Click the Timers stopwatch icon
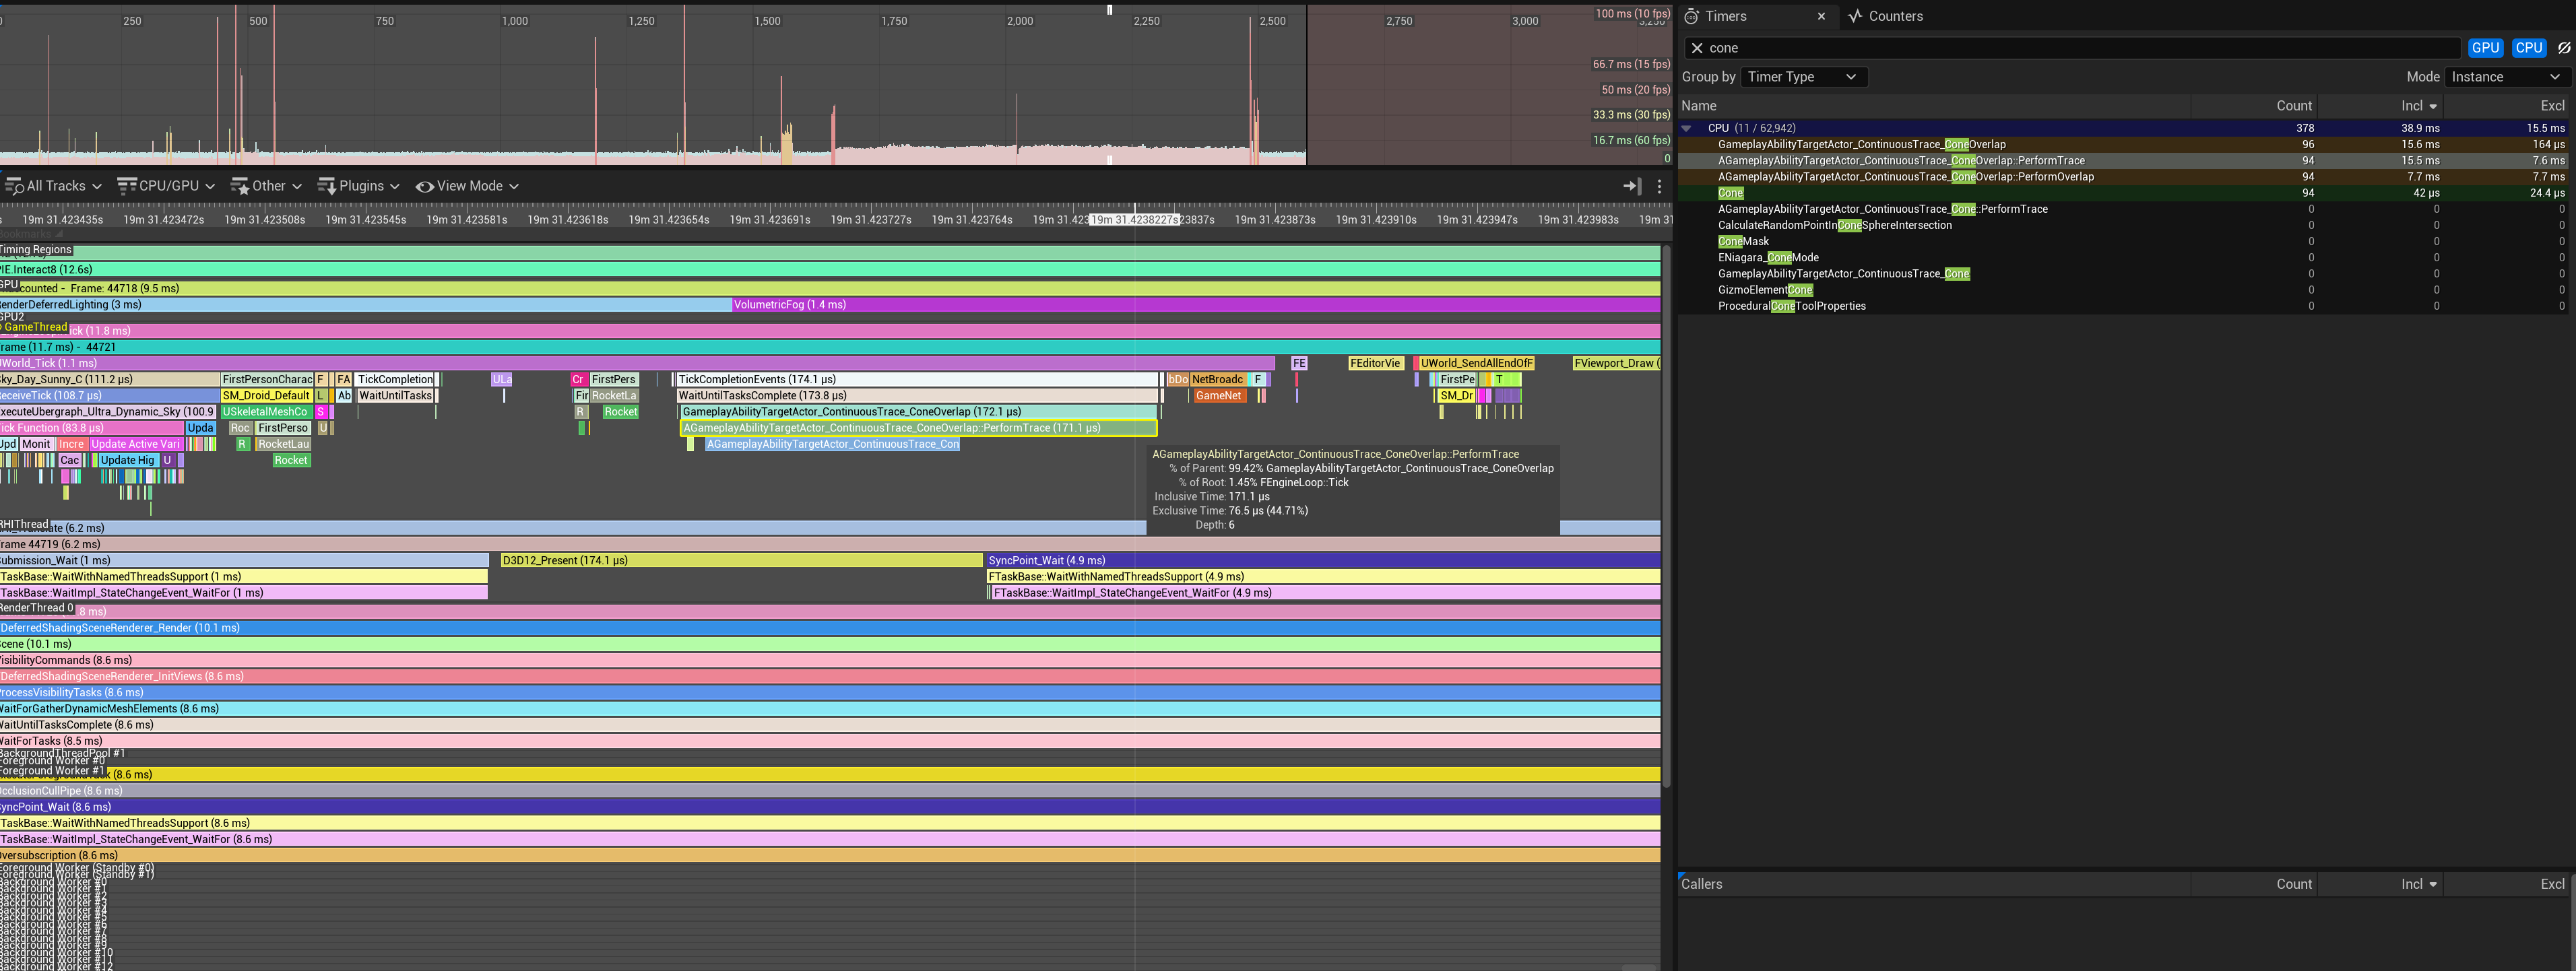This screenshot has width=2576, height=971. pyautogui.click(x=1692, y=16)
